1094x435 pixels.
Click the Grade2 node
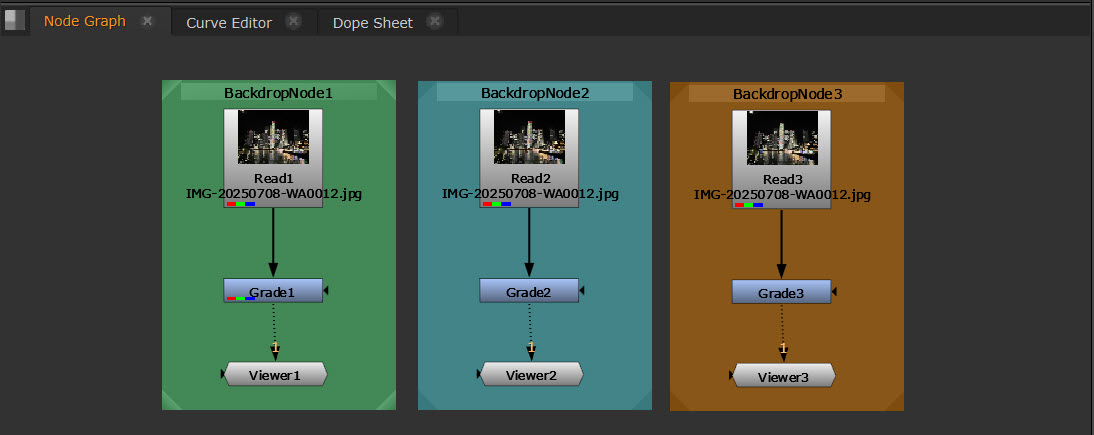coord(529,291)
